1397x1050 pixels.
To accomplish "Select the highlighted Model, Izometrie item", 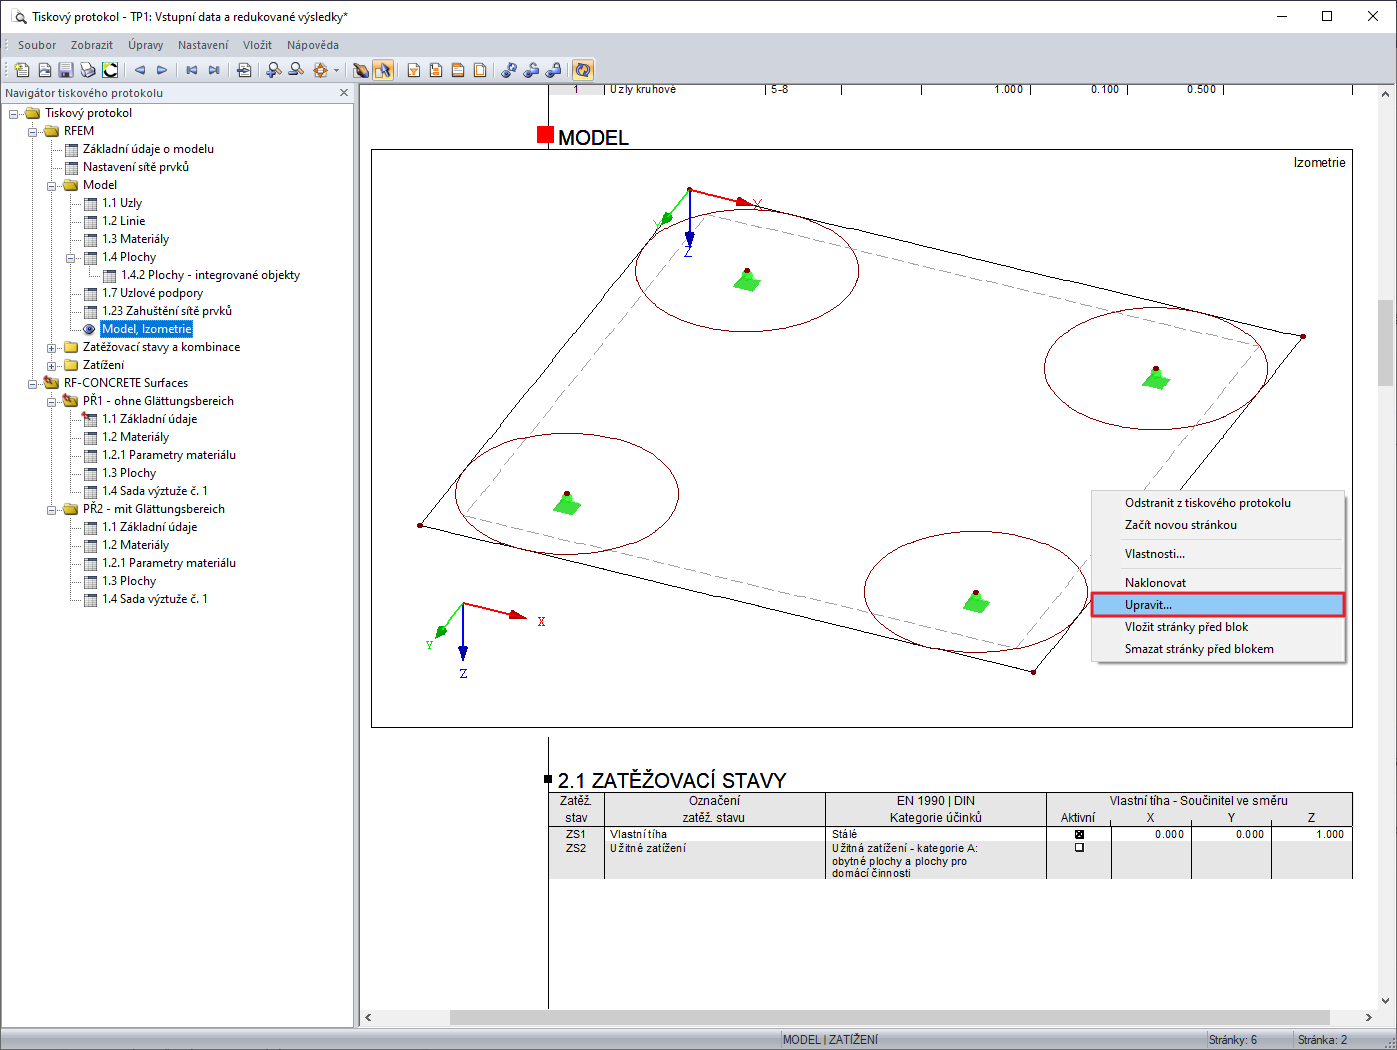I will point(146,329).
